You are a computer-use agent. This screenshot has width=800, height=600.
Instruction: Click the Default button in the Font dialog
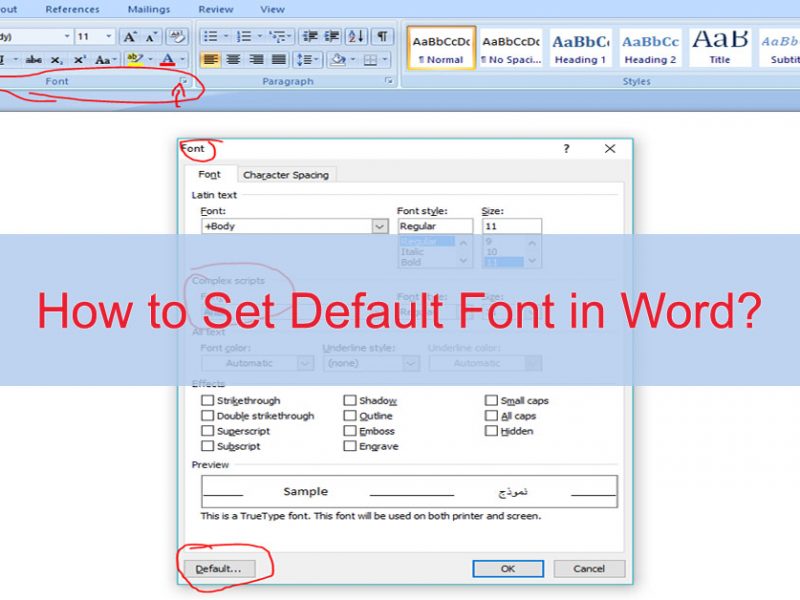coord(224,567)
